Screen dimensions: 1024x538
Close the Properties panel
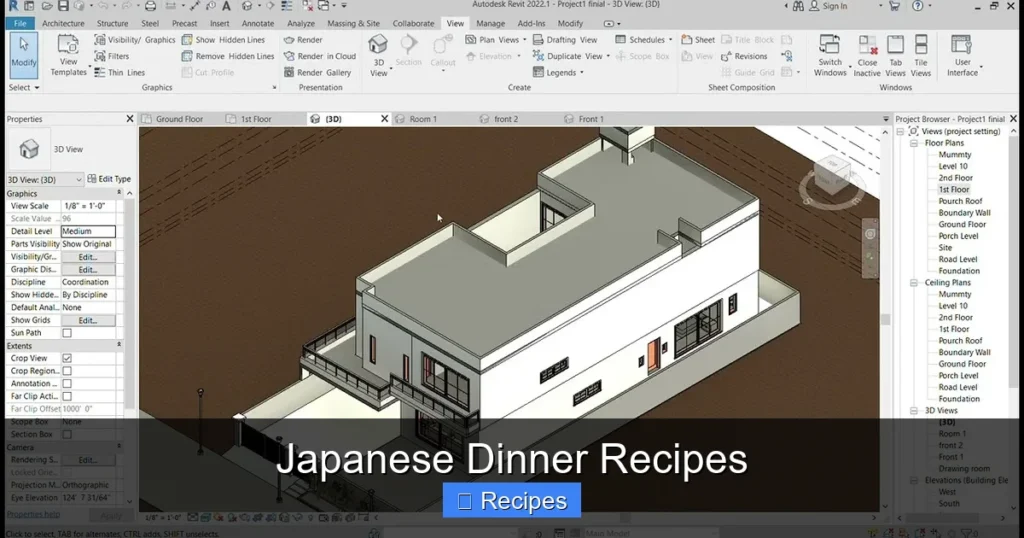pos(129,119)
